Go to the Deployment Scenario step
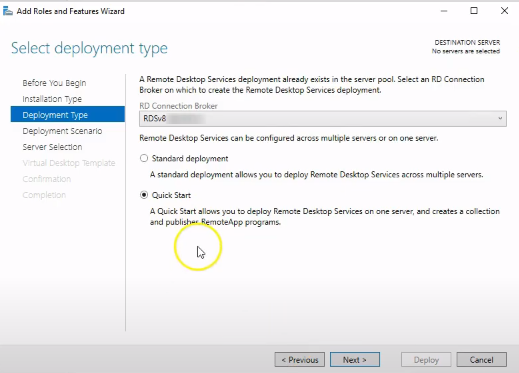The image size is (519, 373). click(x=62, y=131)
